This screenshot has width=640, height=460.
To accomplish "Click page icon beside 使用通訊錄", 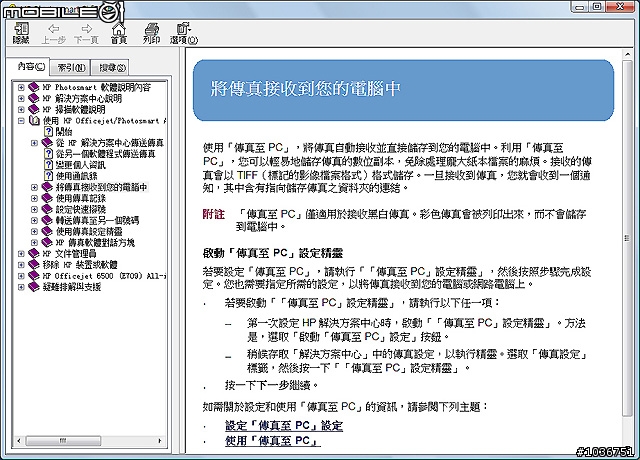I will tap(48, 176).
